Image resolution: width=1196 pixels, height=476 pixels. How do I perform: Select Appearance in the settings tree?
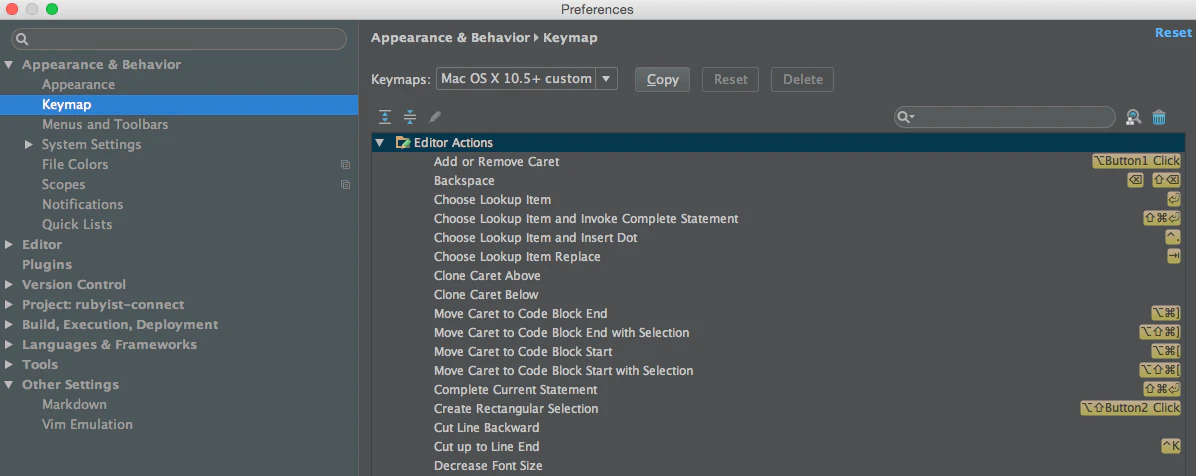79,85
